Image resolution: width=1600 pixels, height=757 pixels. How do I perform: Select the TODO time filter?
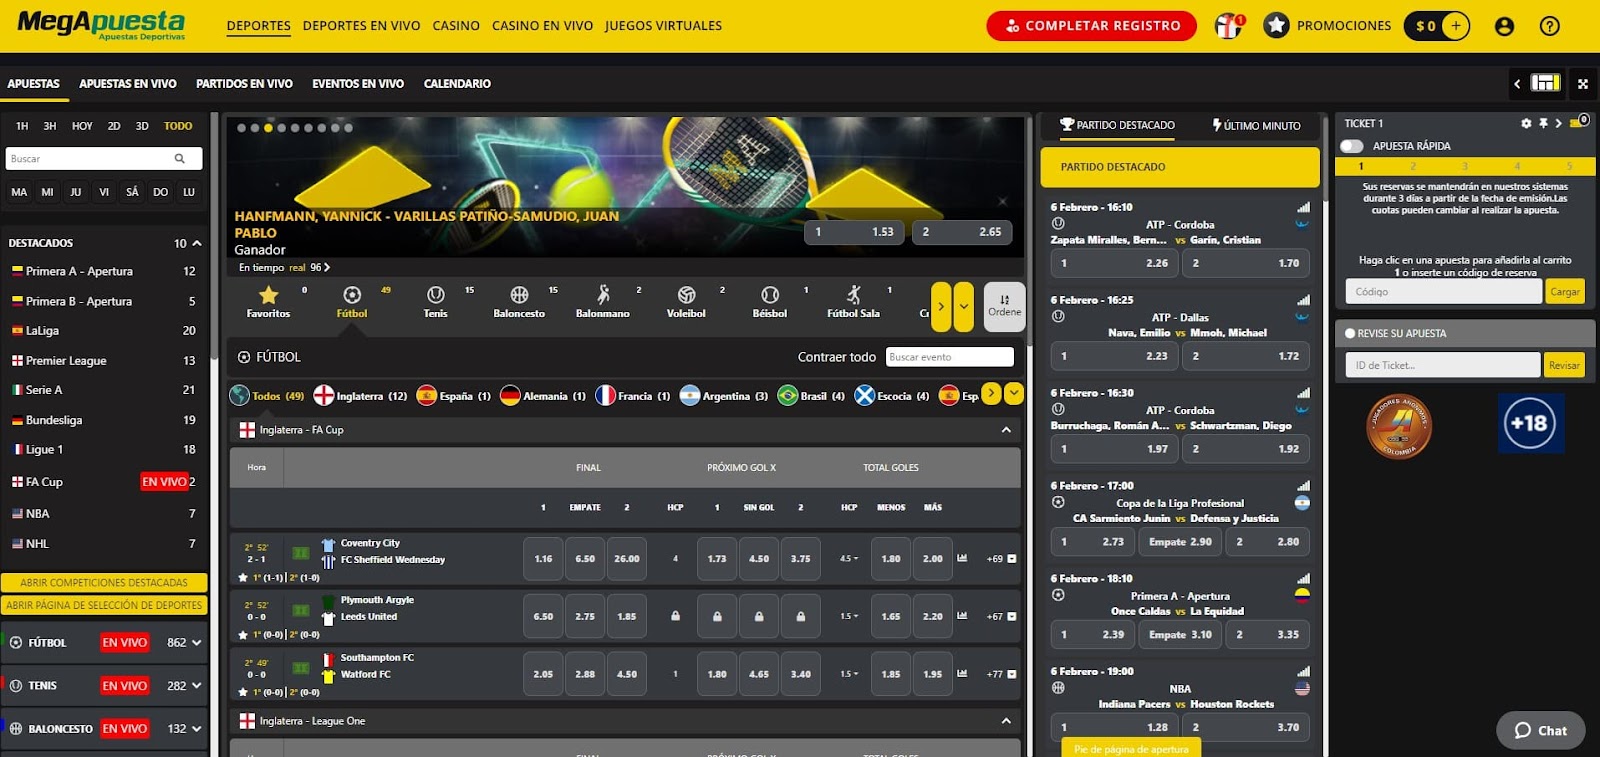coord(178,126)
